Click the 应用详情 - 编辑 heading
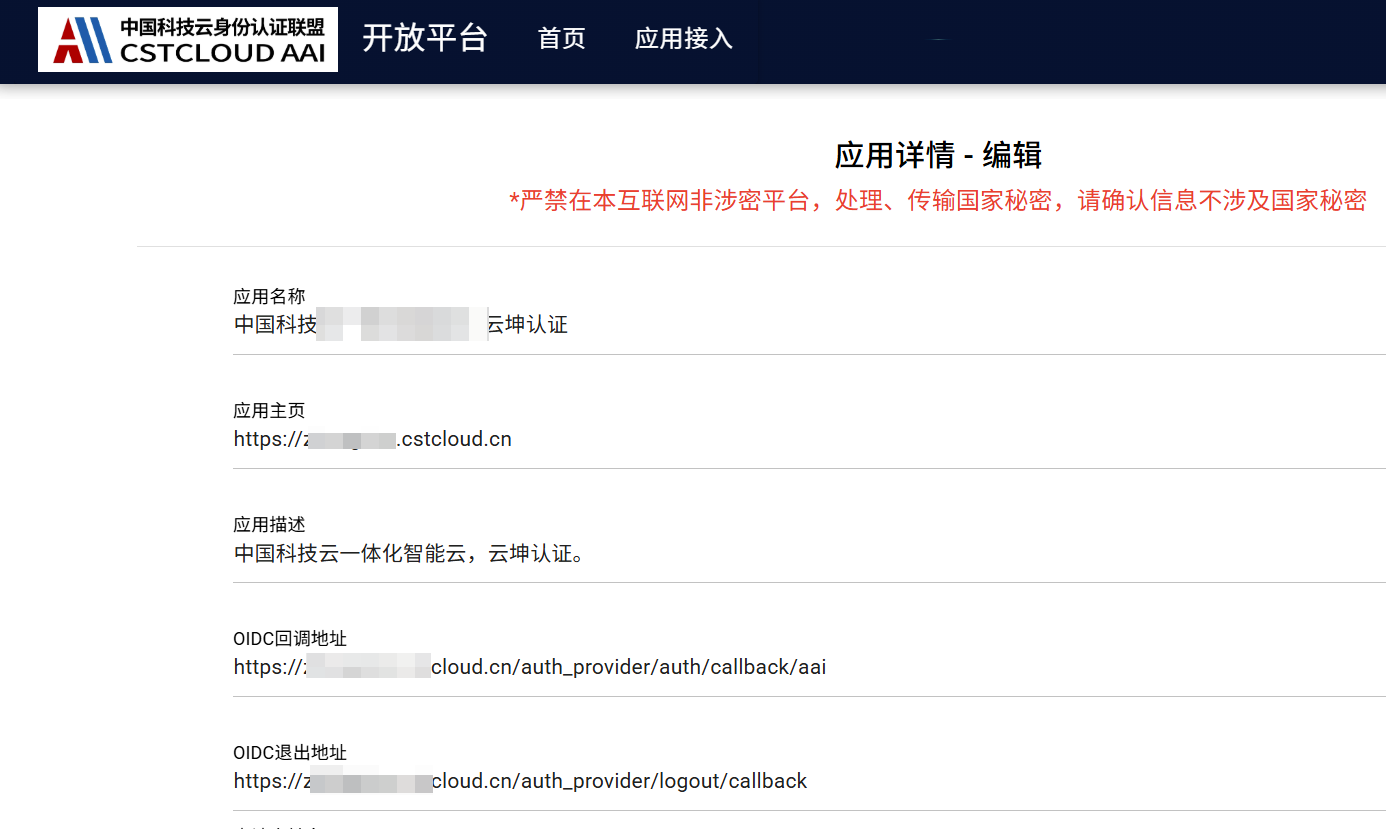1386x829 pixels. pyautogui.click(x=938, y=156)
